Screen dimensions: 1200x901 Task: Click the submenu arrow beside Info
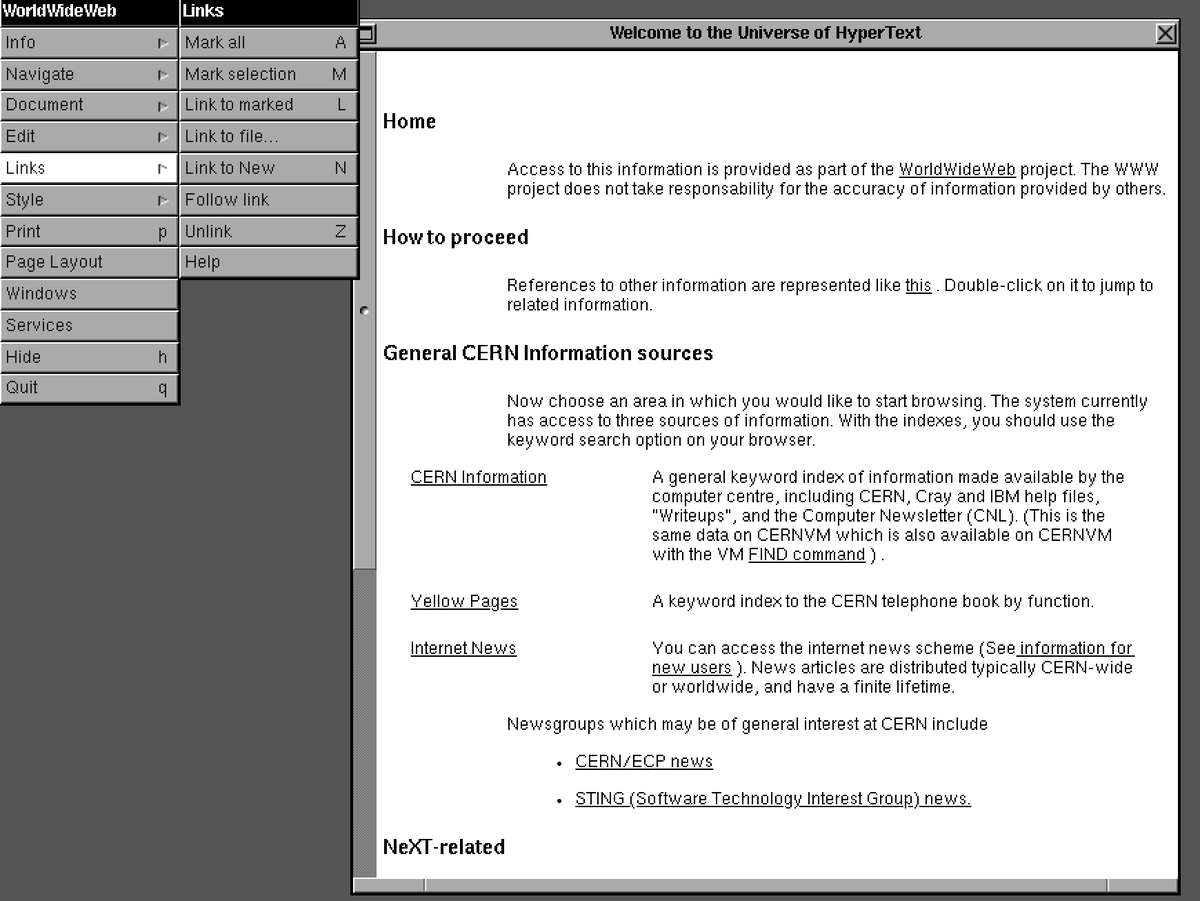(162, 43)
